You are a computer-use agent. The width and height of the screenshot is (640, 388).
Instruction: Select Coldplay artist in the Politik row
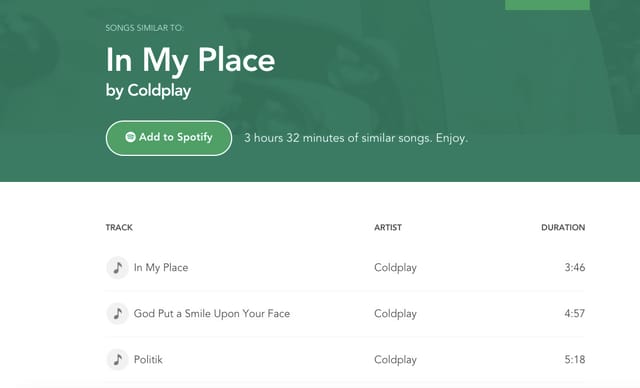pos(395,359)
